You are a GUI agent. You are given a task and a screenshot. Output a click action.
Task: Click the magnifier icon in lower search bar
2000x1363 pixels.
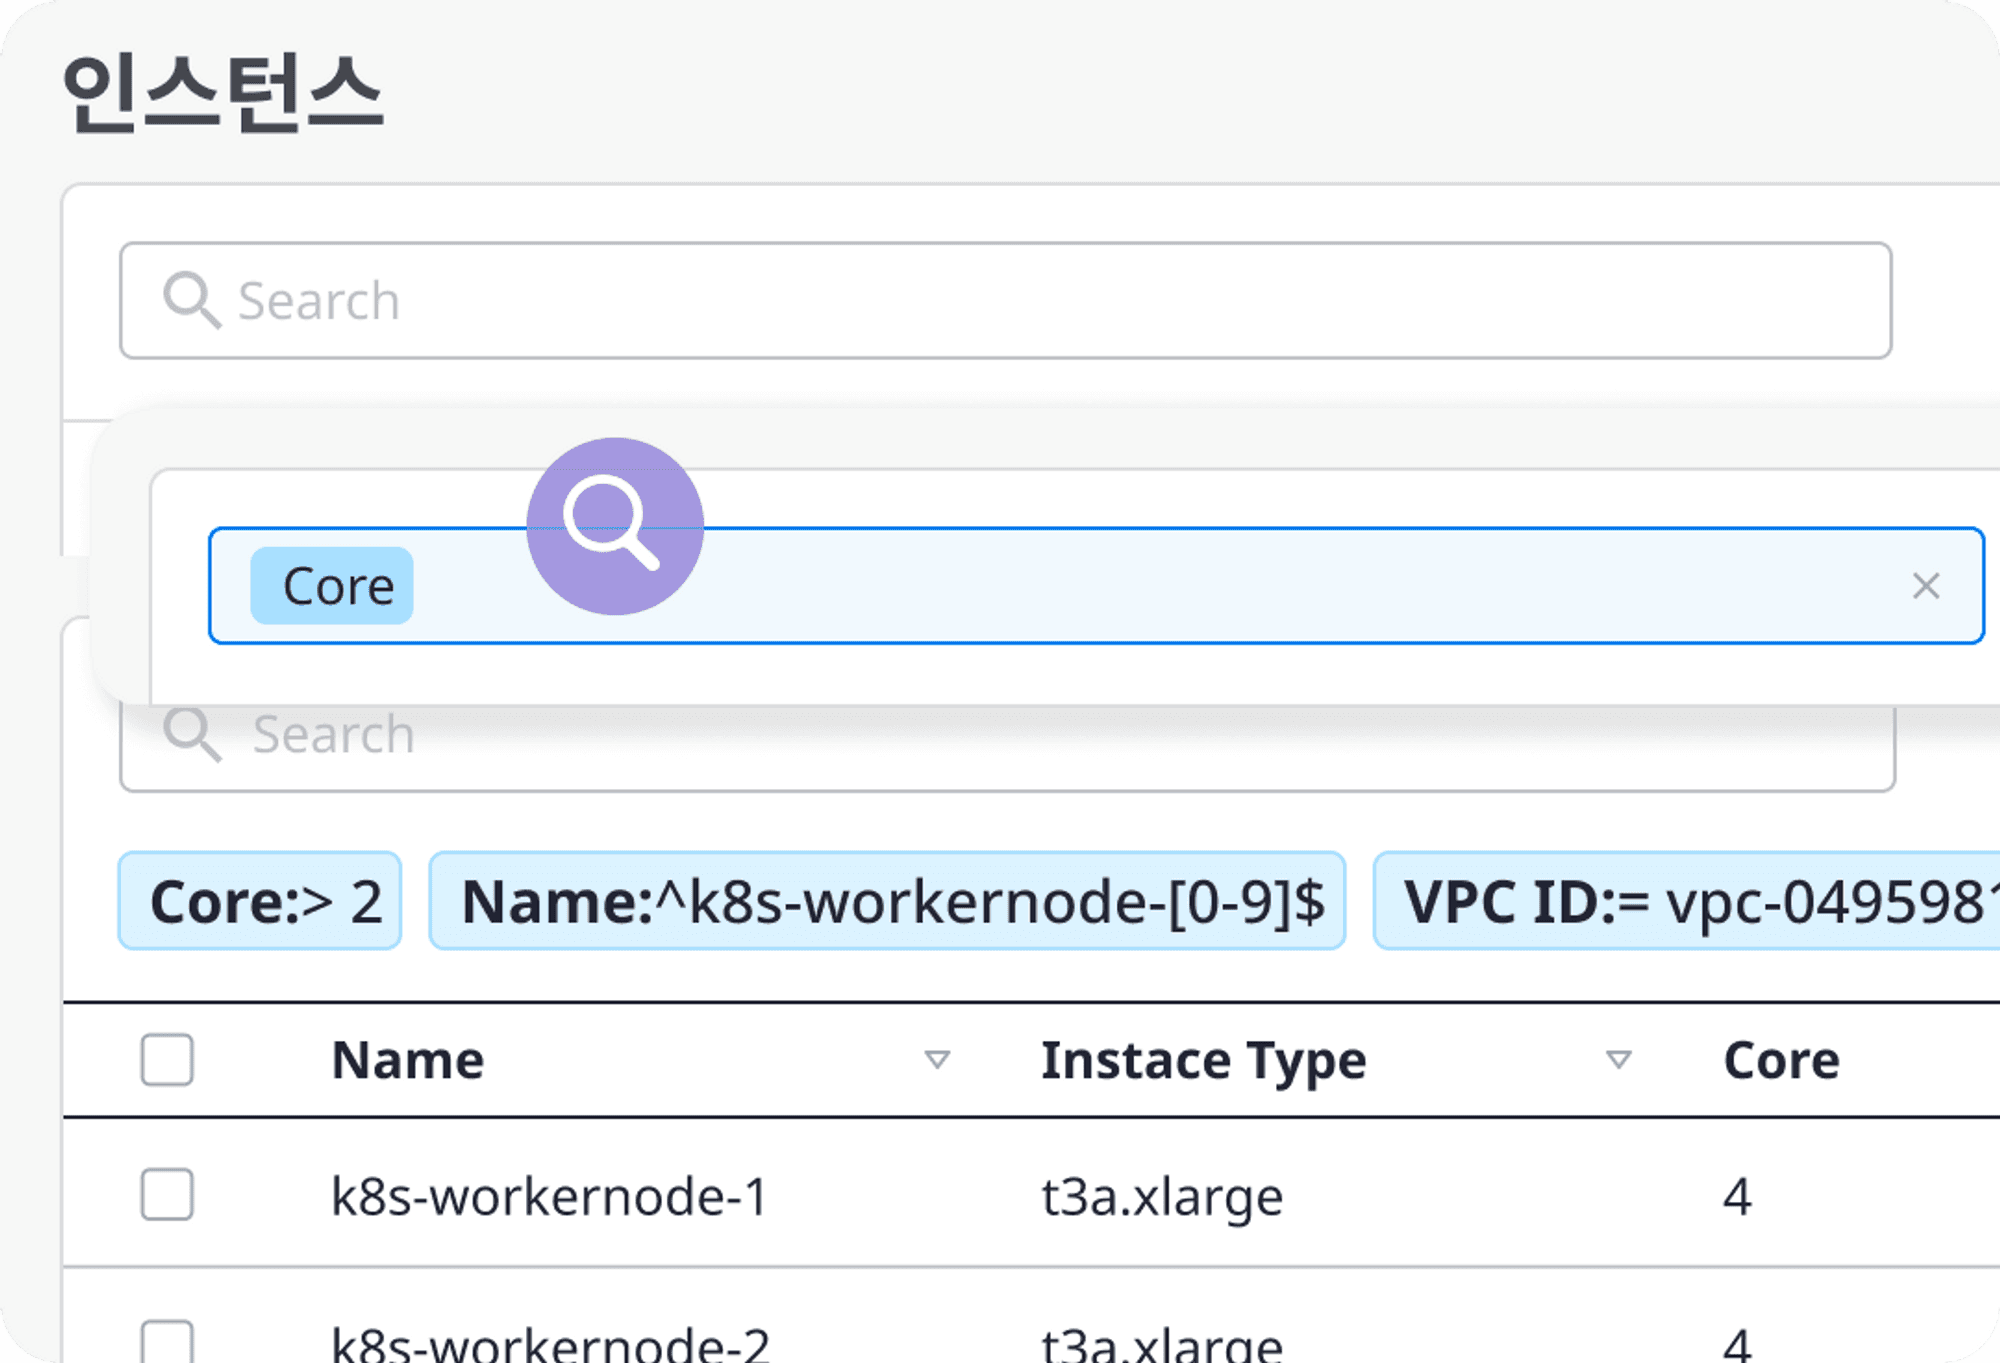click(191, 735)
